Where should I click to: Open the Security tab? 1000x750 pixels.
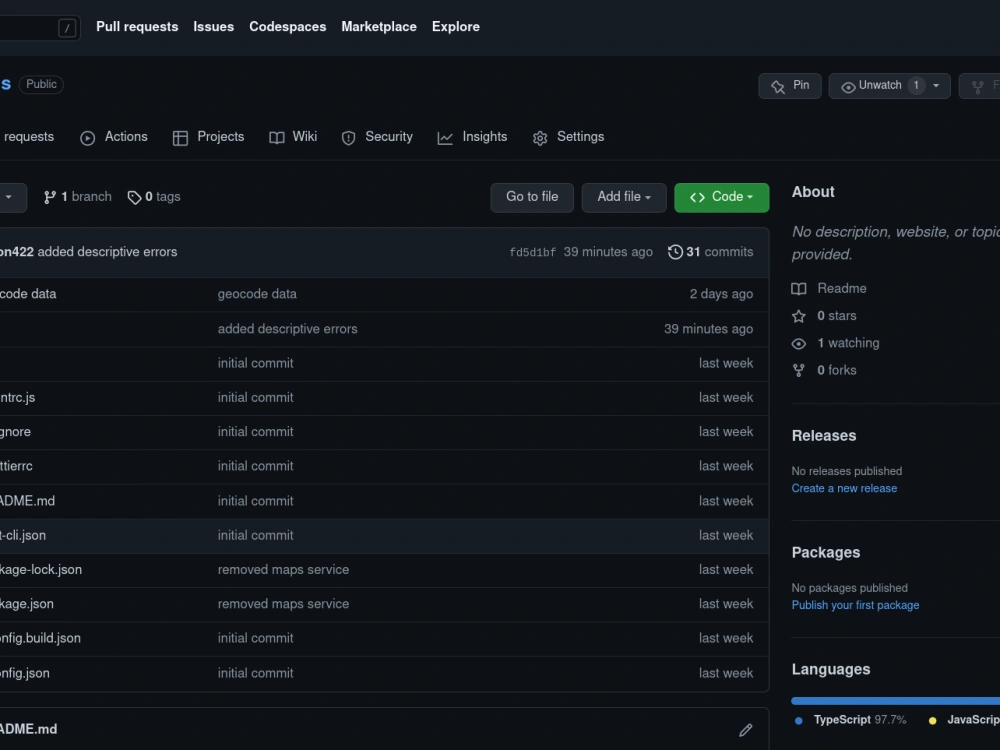pyautogui.click(x=377, y=137)
